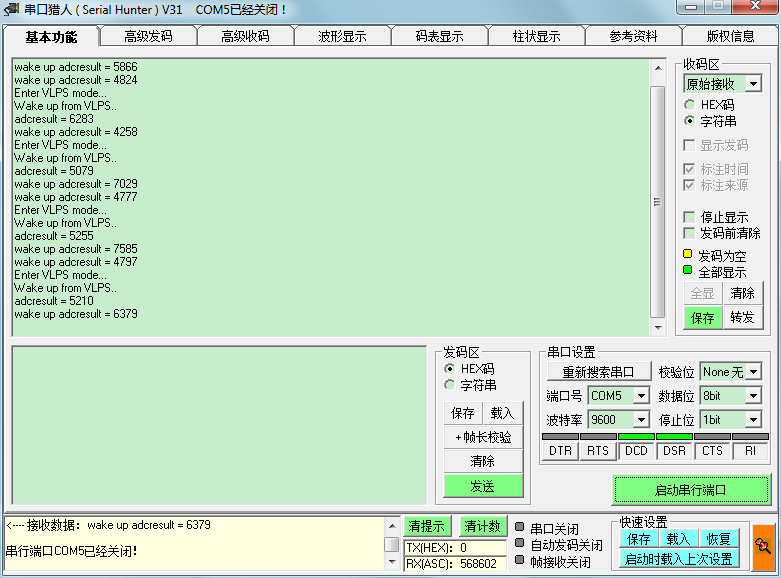Click green 保存 in the receive area
The image size is (781, 578).
tap(703, 317)
